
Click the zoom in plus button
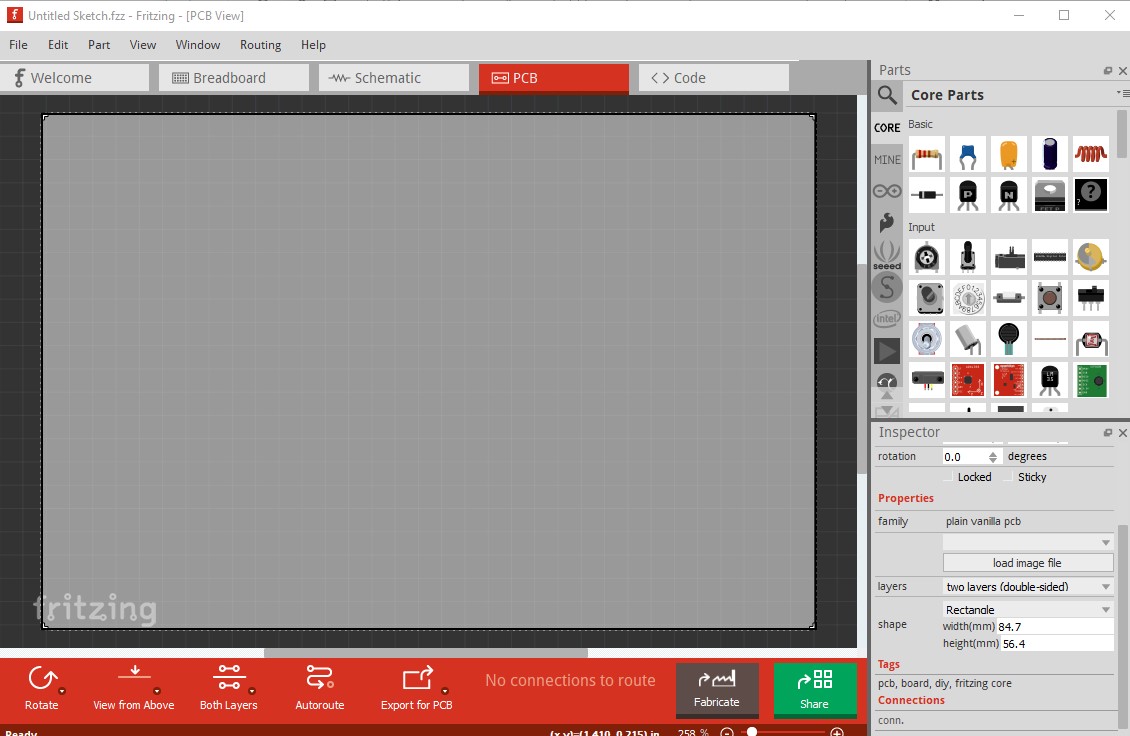837,732
